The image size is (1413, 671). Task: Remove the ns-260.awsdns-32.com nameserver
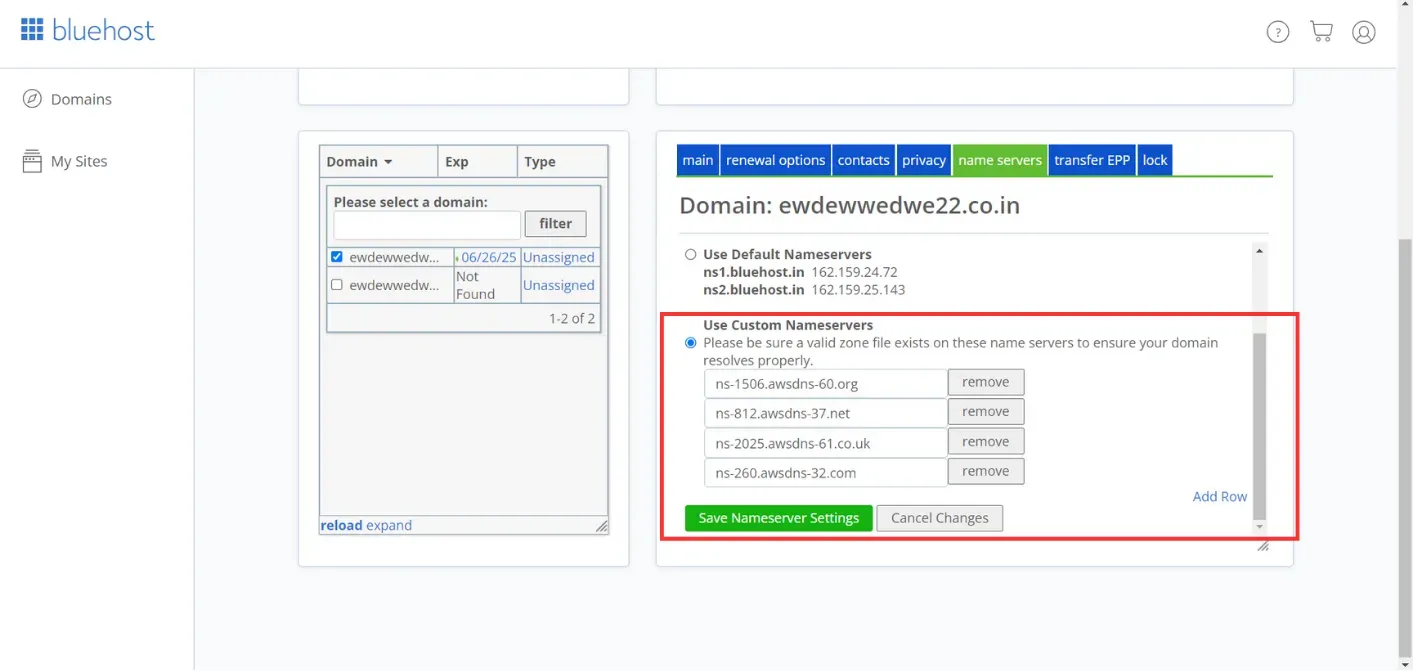point(986,471)
